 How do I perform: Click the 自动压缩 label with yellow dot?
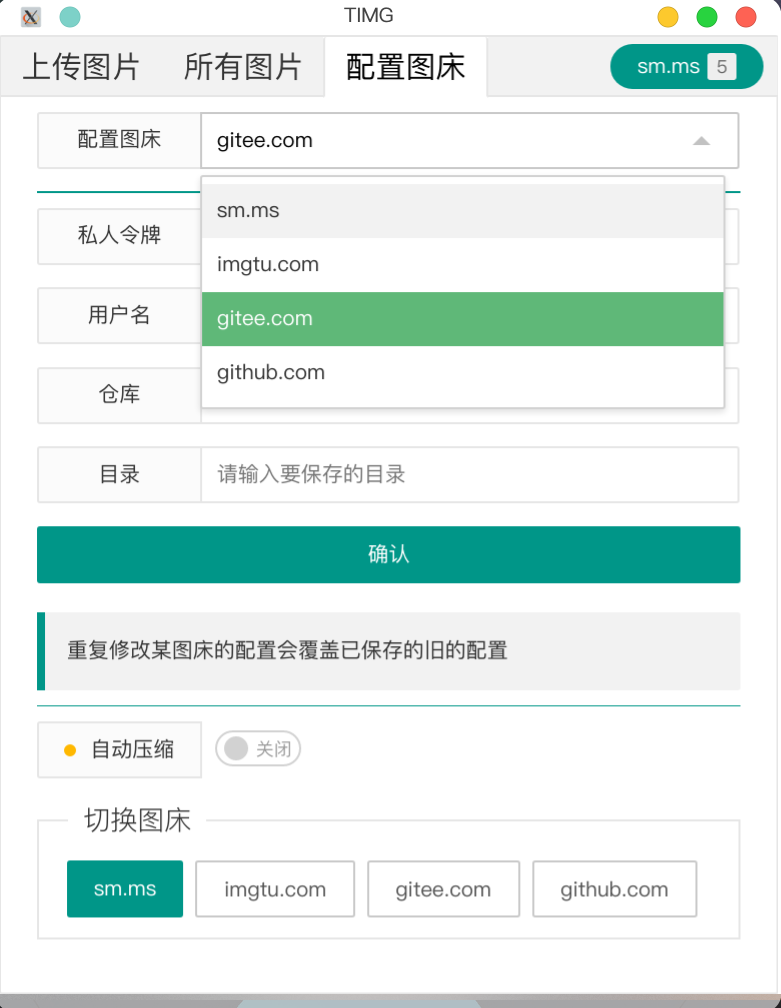click(120, 750)
